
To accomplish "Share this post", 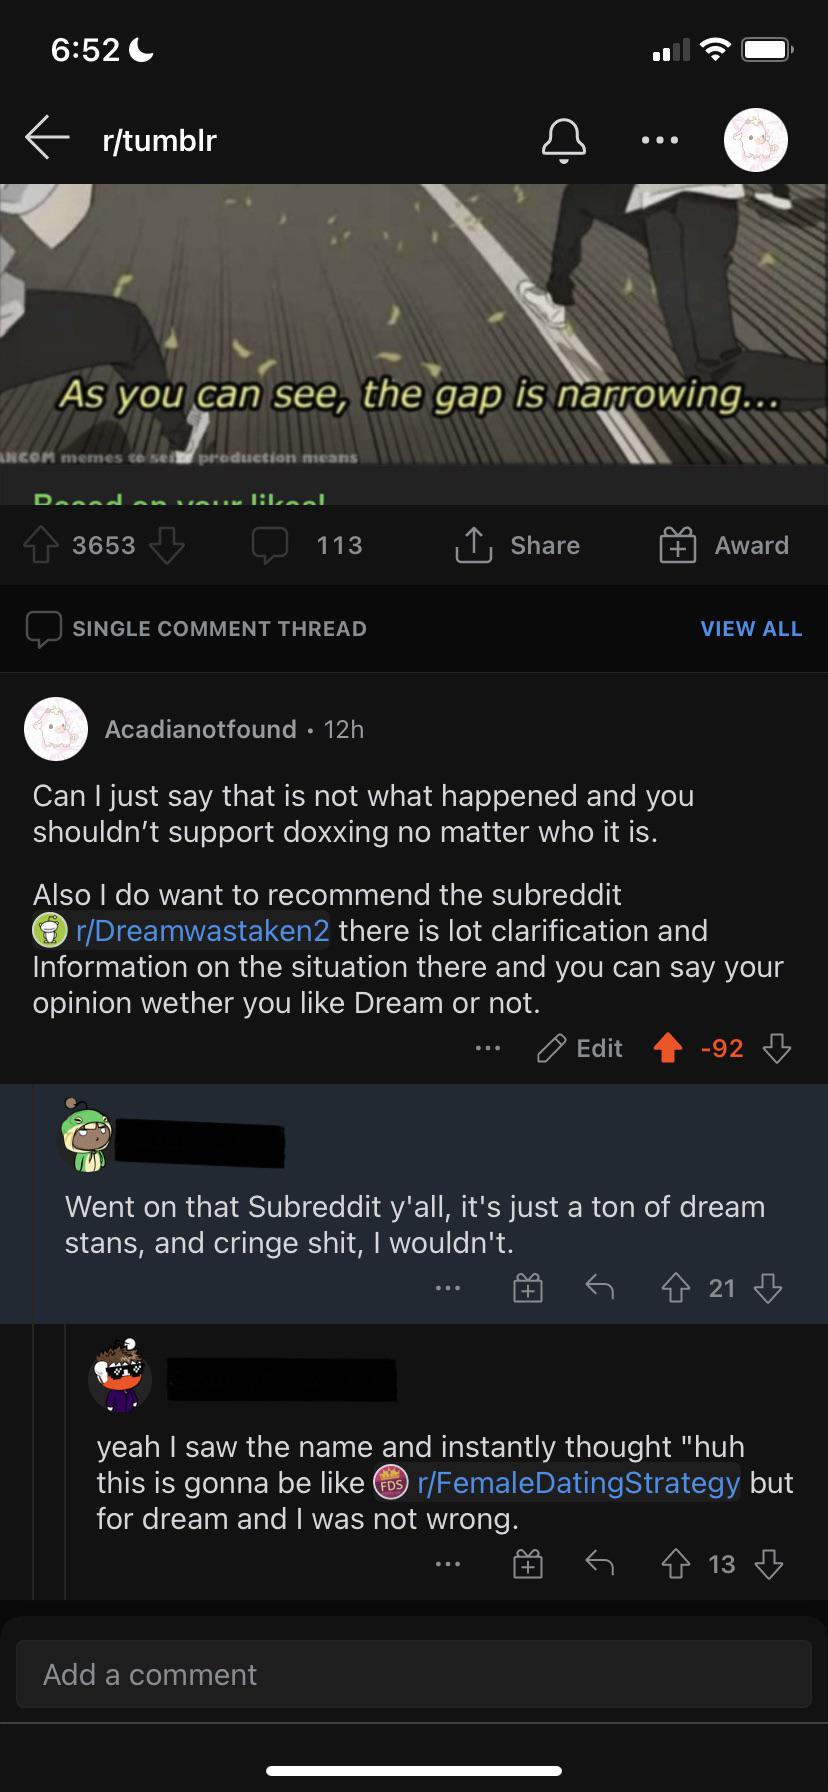I will pos(518,545).
